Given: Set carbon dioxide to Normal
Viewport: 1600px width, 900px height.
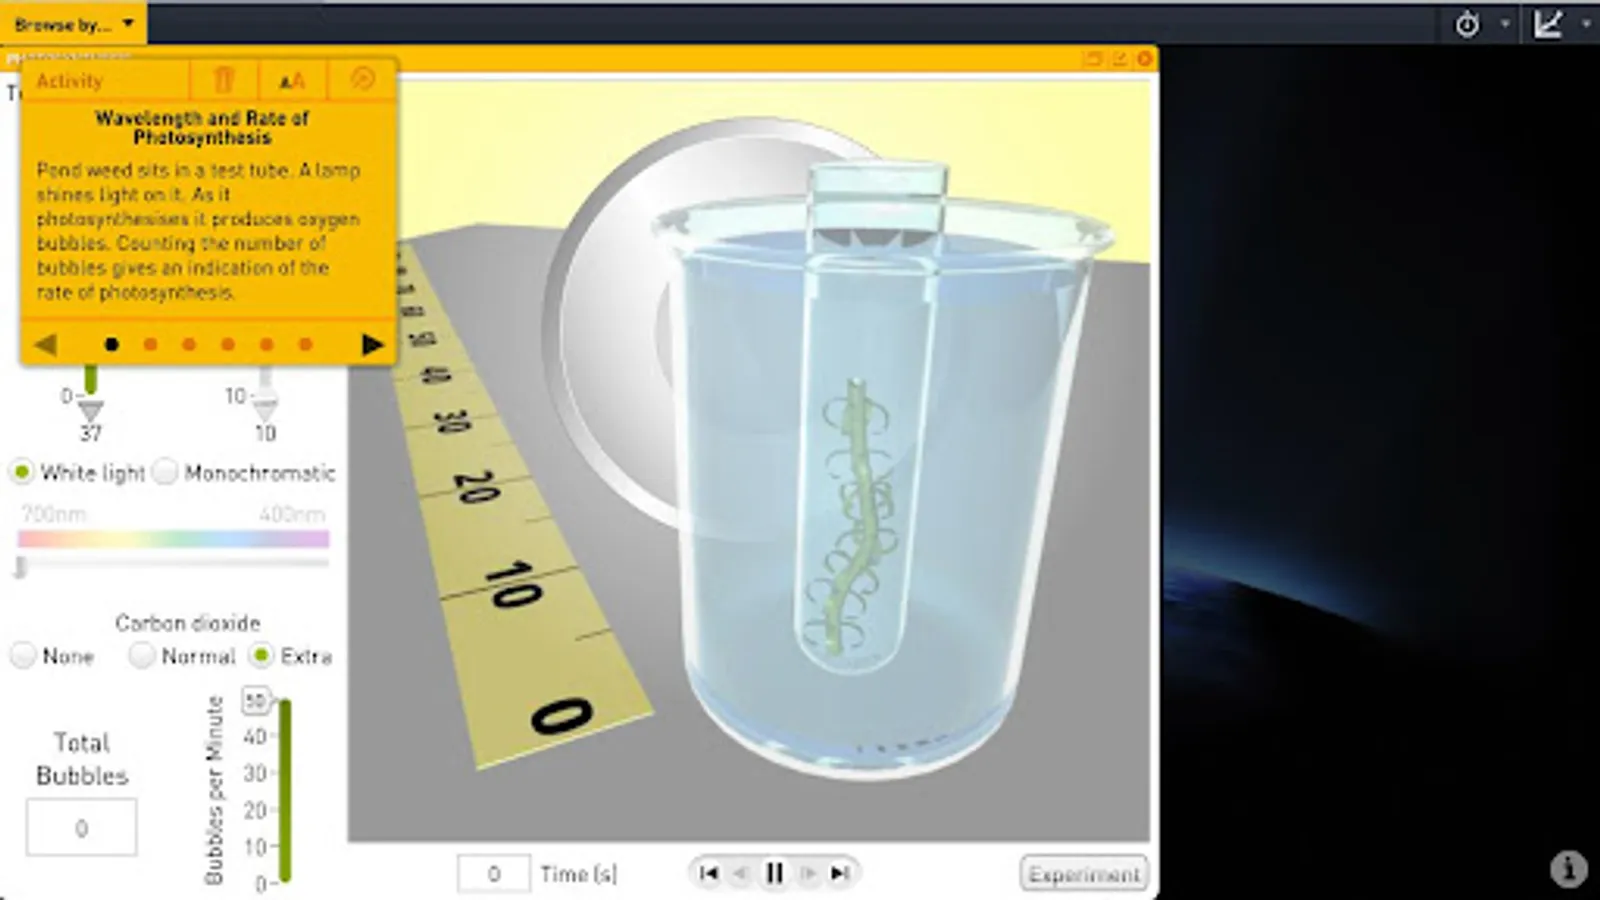Looking at the screenshot, I should pyautogui.click(x=142, y=656).
